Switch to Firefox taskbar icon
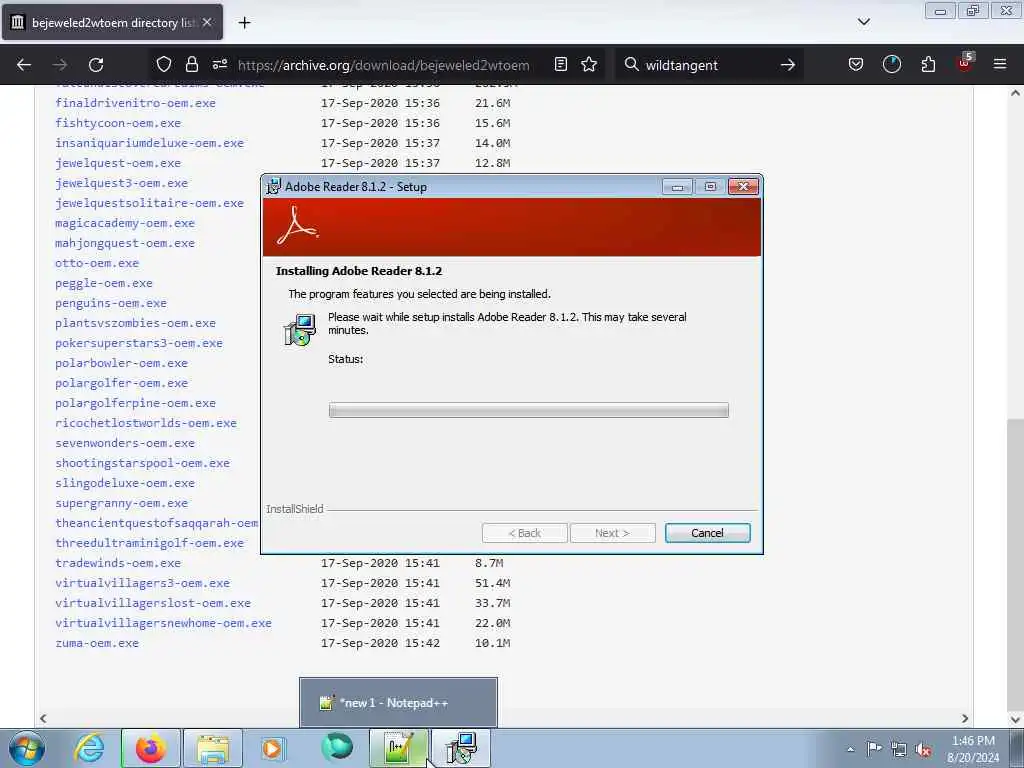The height and width of the screenshot is (768, 1024). click(150, 748)
